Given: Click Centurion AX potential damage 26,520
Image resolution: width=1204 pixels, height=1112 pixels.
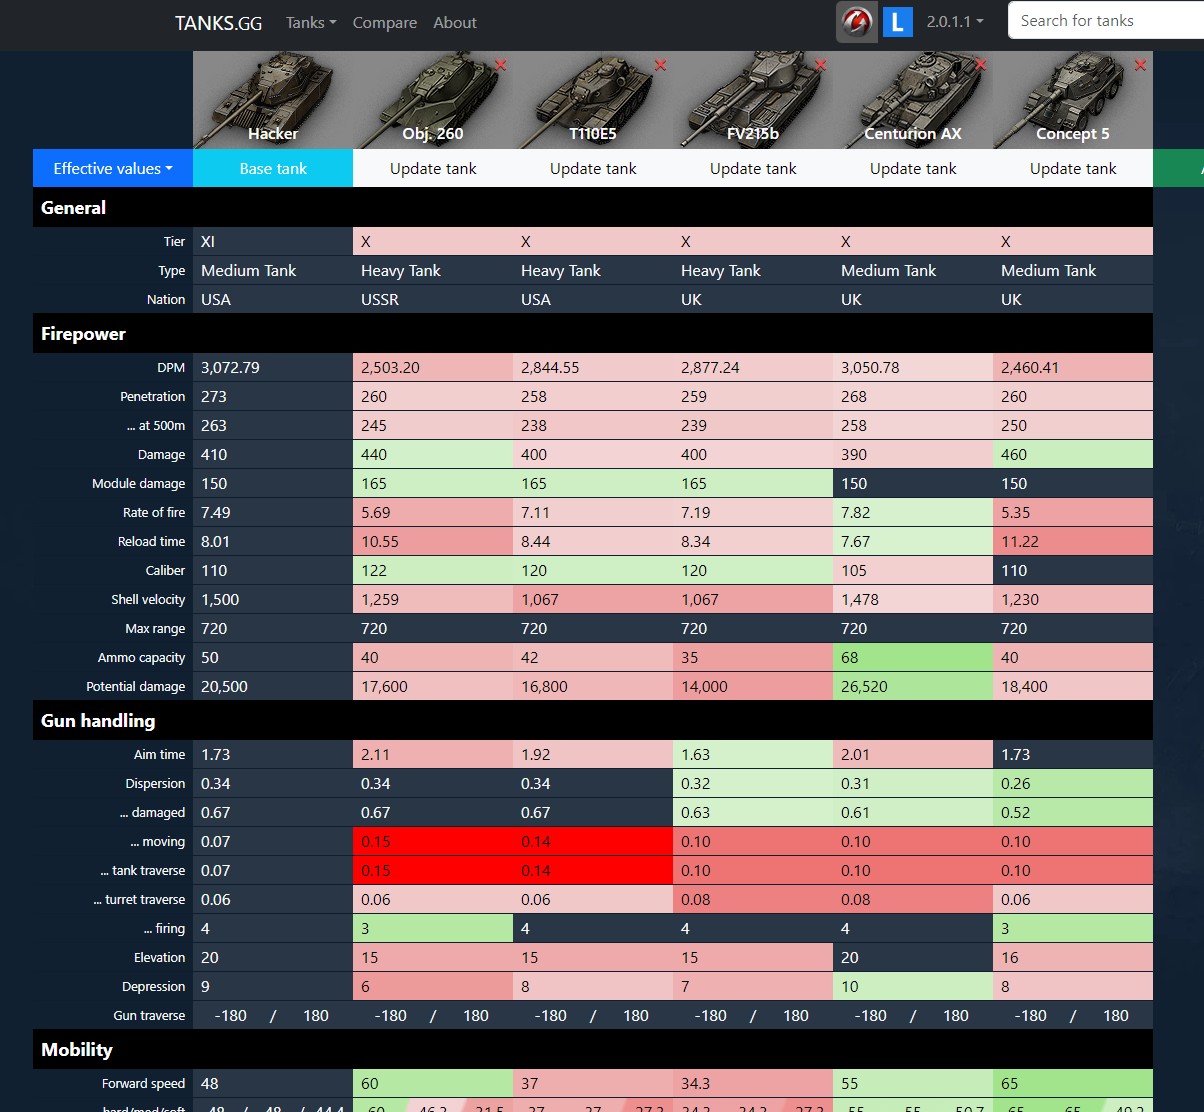Looking at the screenshot, I should (913, 686).
